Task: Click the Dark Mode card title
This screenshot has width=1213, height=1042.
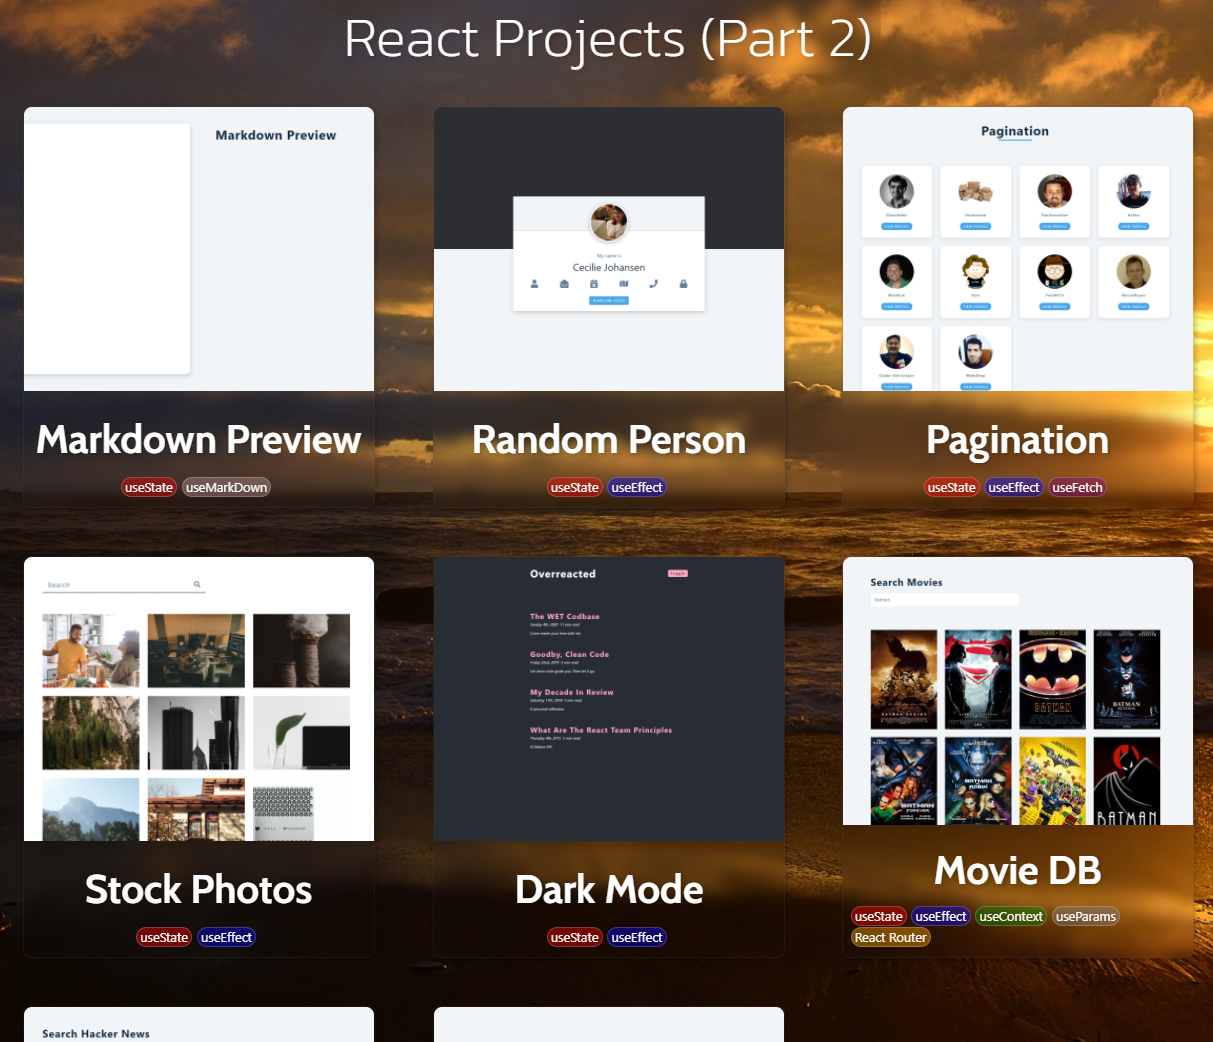Action: pos(609,889)
